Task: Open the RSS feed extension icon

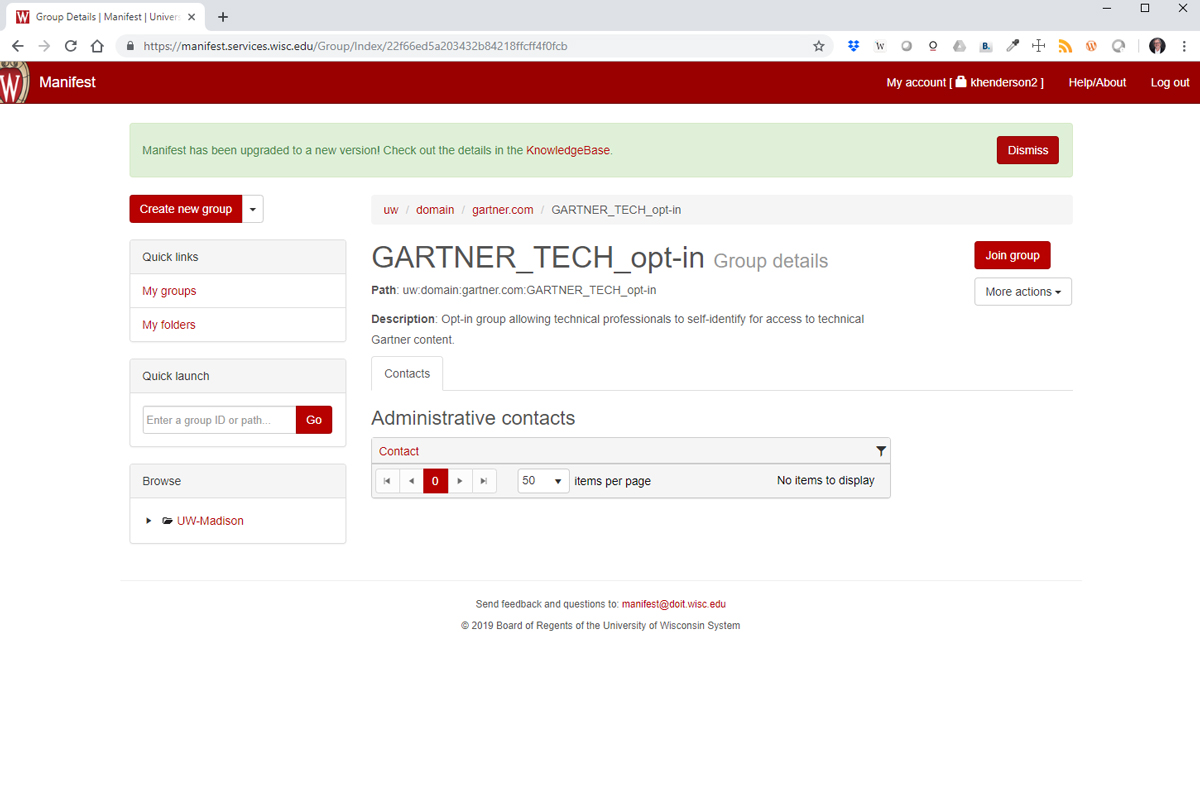Action: [x=1065, y=45]
